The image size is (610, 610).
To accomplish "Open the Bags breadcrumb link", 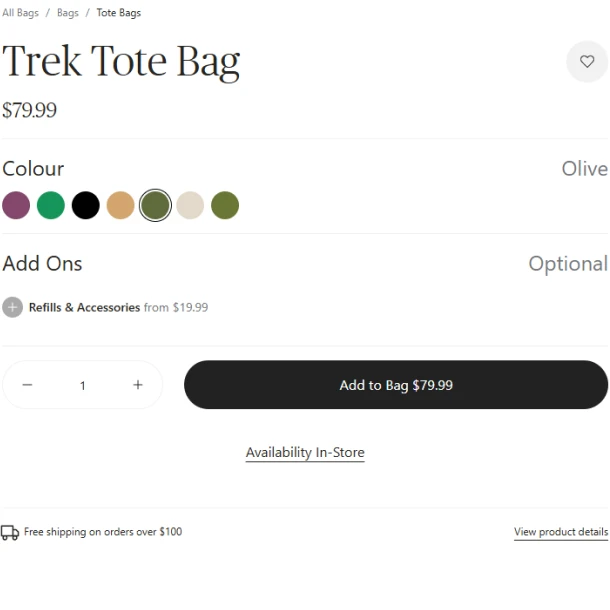I will (x=68, y=13).
